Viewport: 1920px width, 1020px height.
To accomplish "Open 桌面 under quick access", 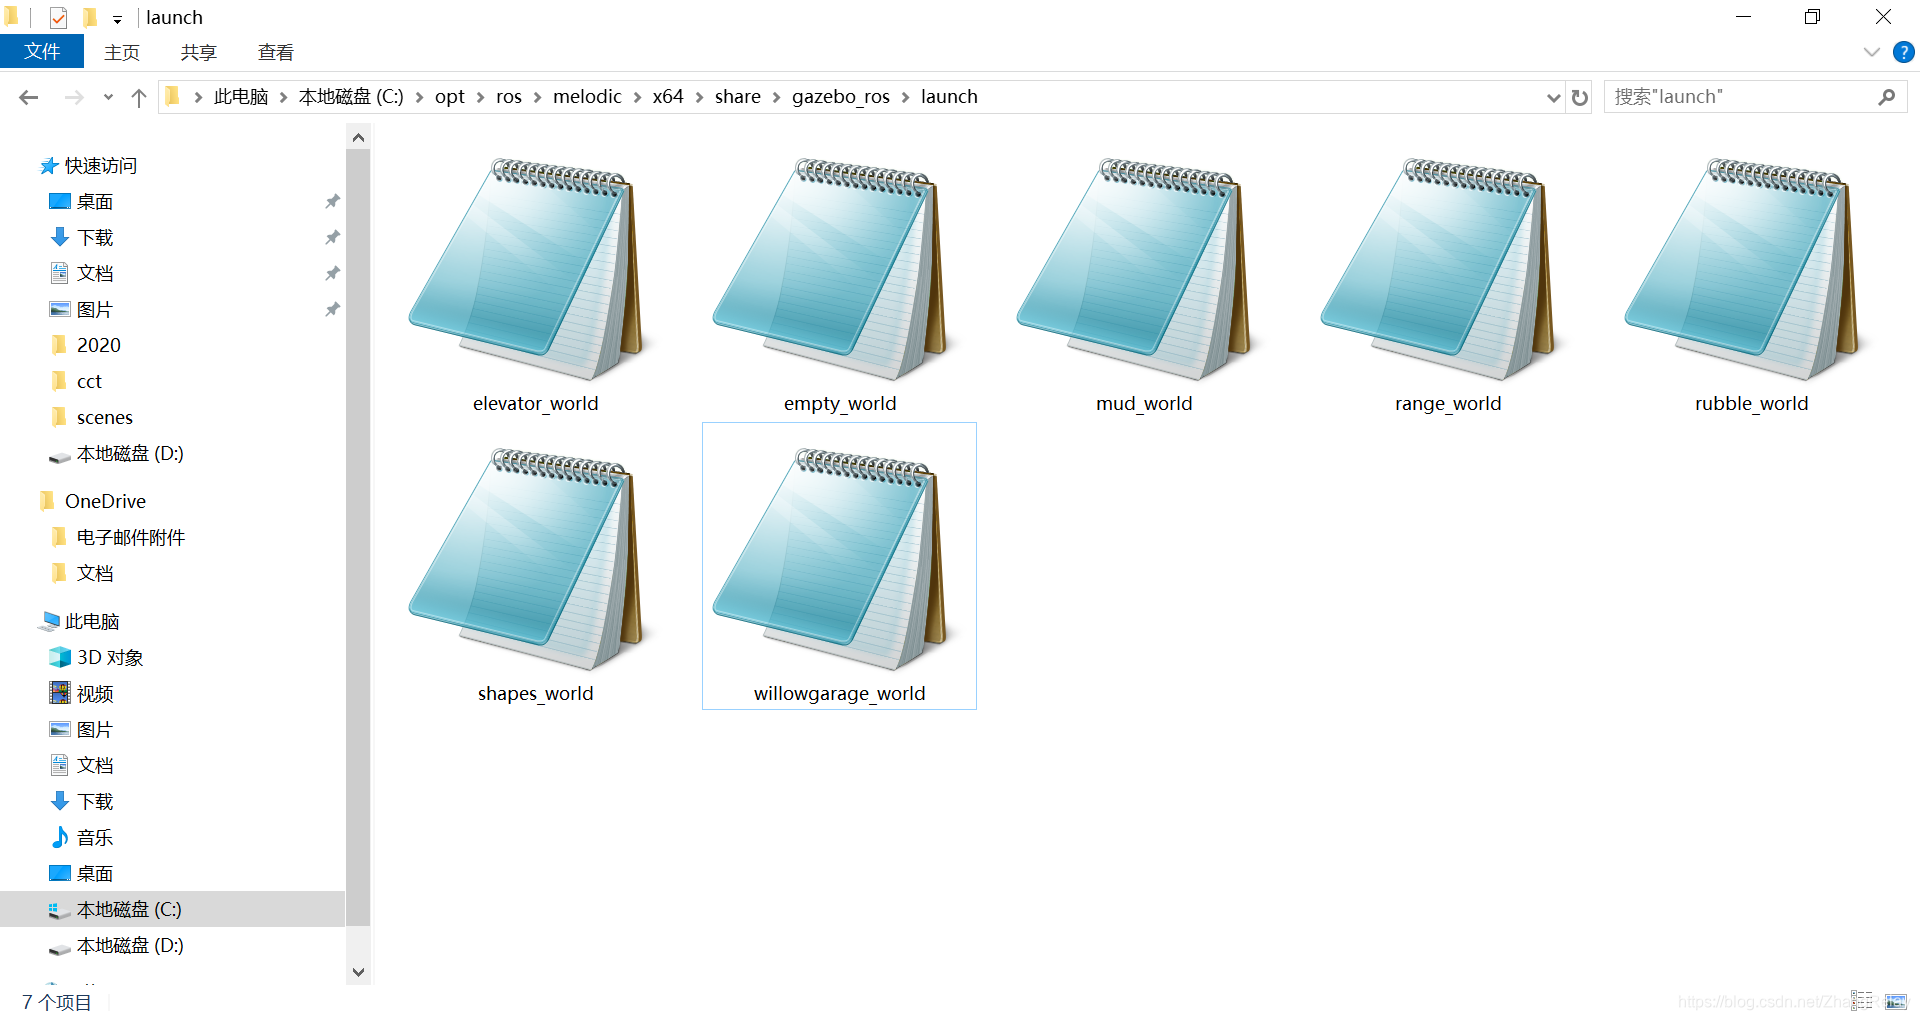I will 95,201.
